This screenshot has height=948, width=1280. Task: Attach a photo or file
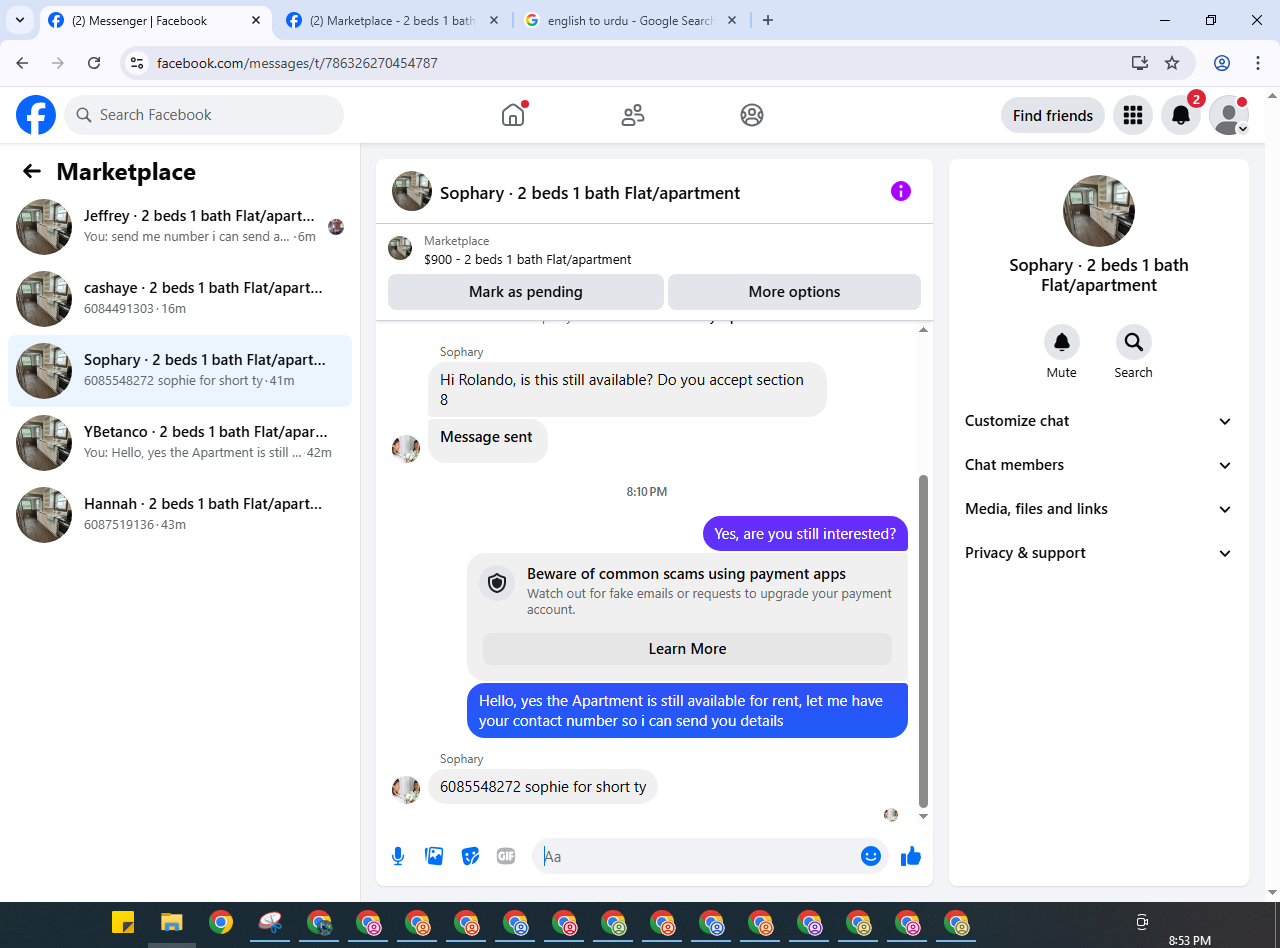pyautogui.click(x=434, y=856)
